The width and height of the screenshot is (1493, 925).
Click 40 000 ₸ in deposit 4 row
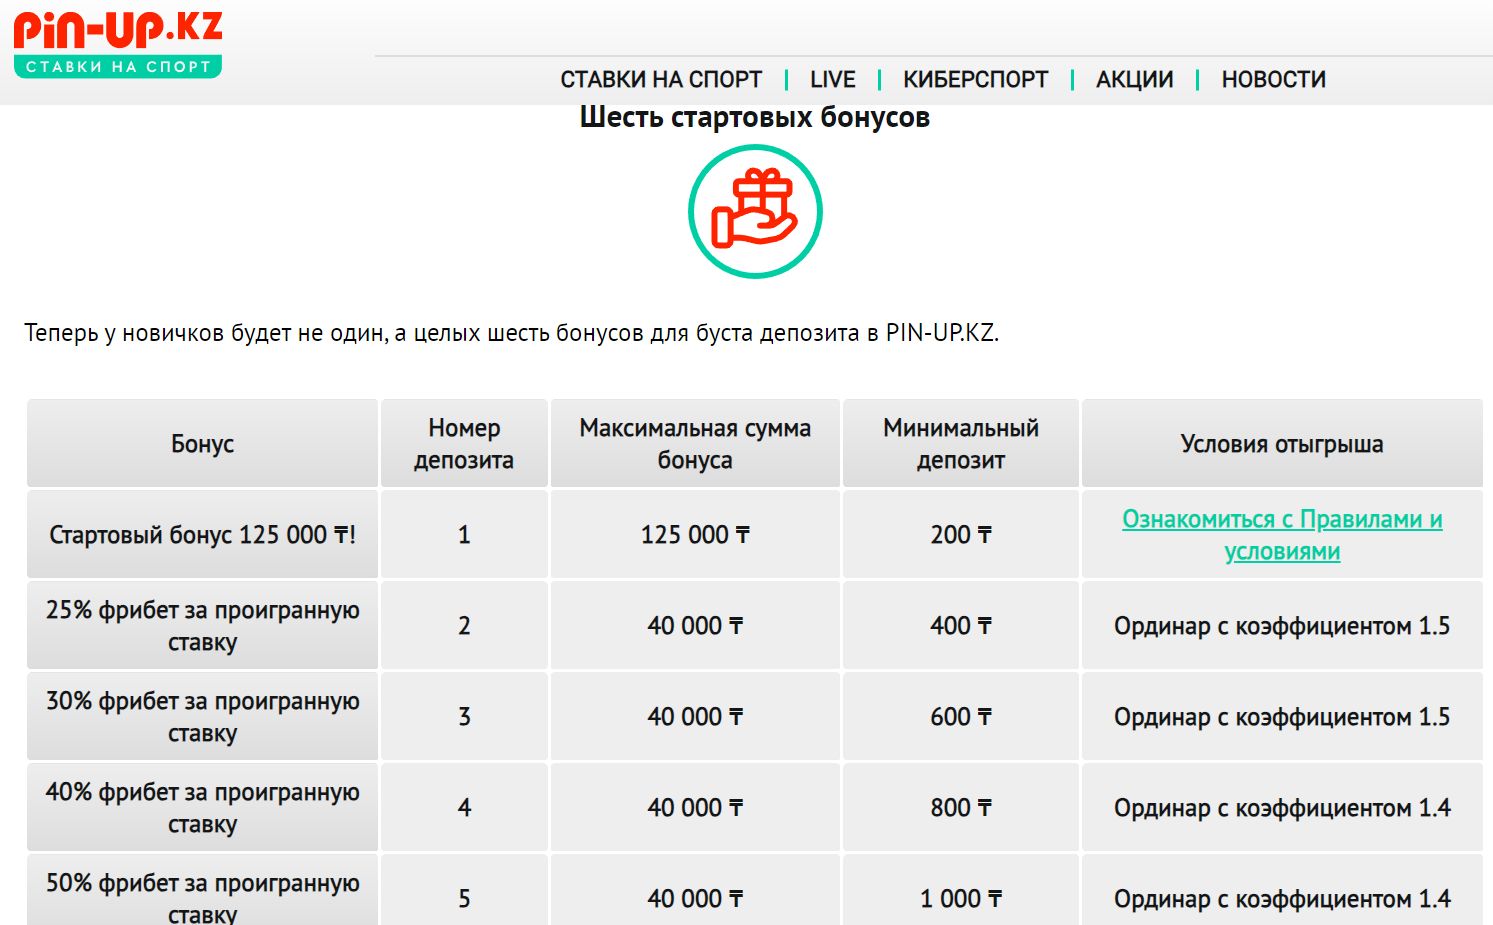695,807
